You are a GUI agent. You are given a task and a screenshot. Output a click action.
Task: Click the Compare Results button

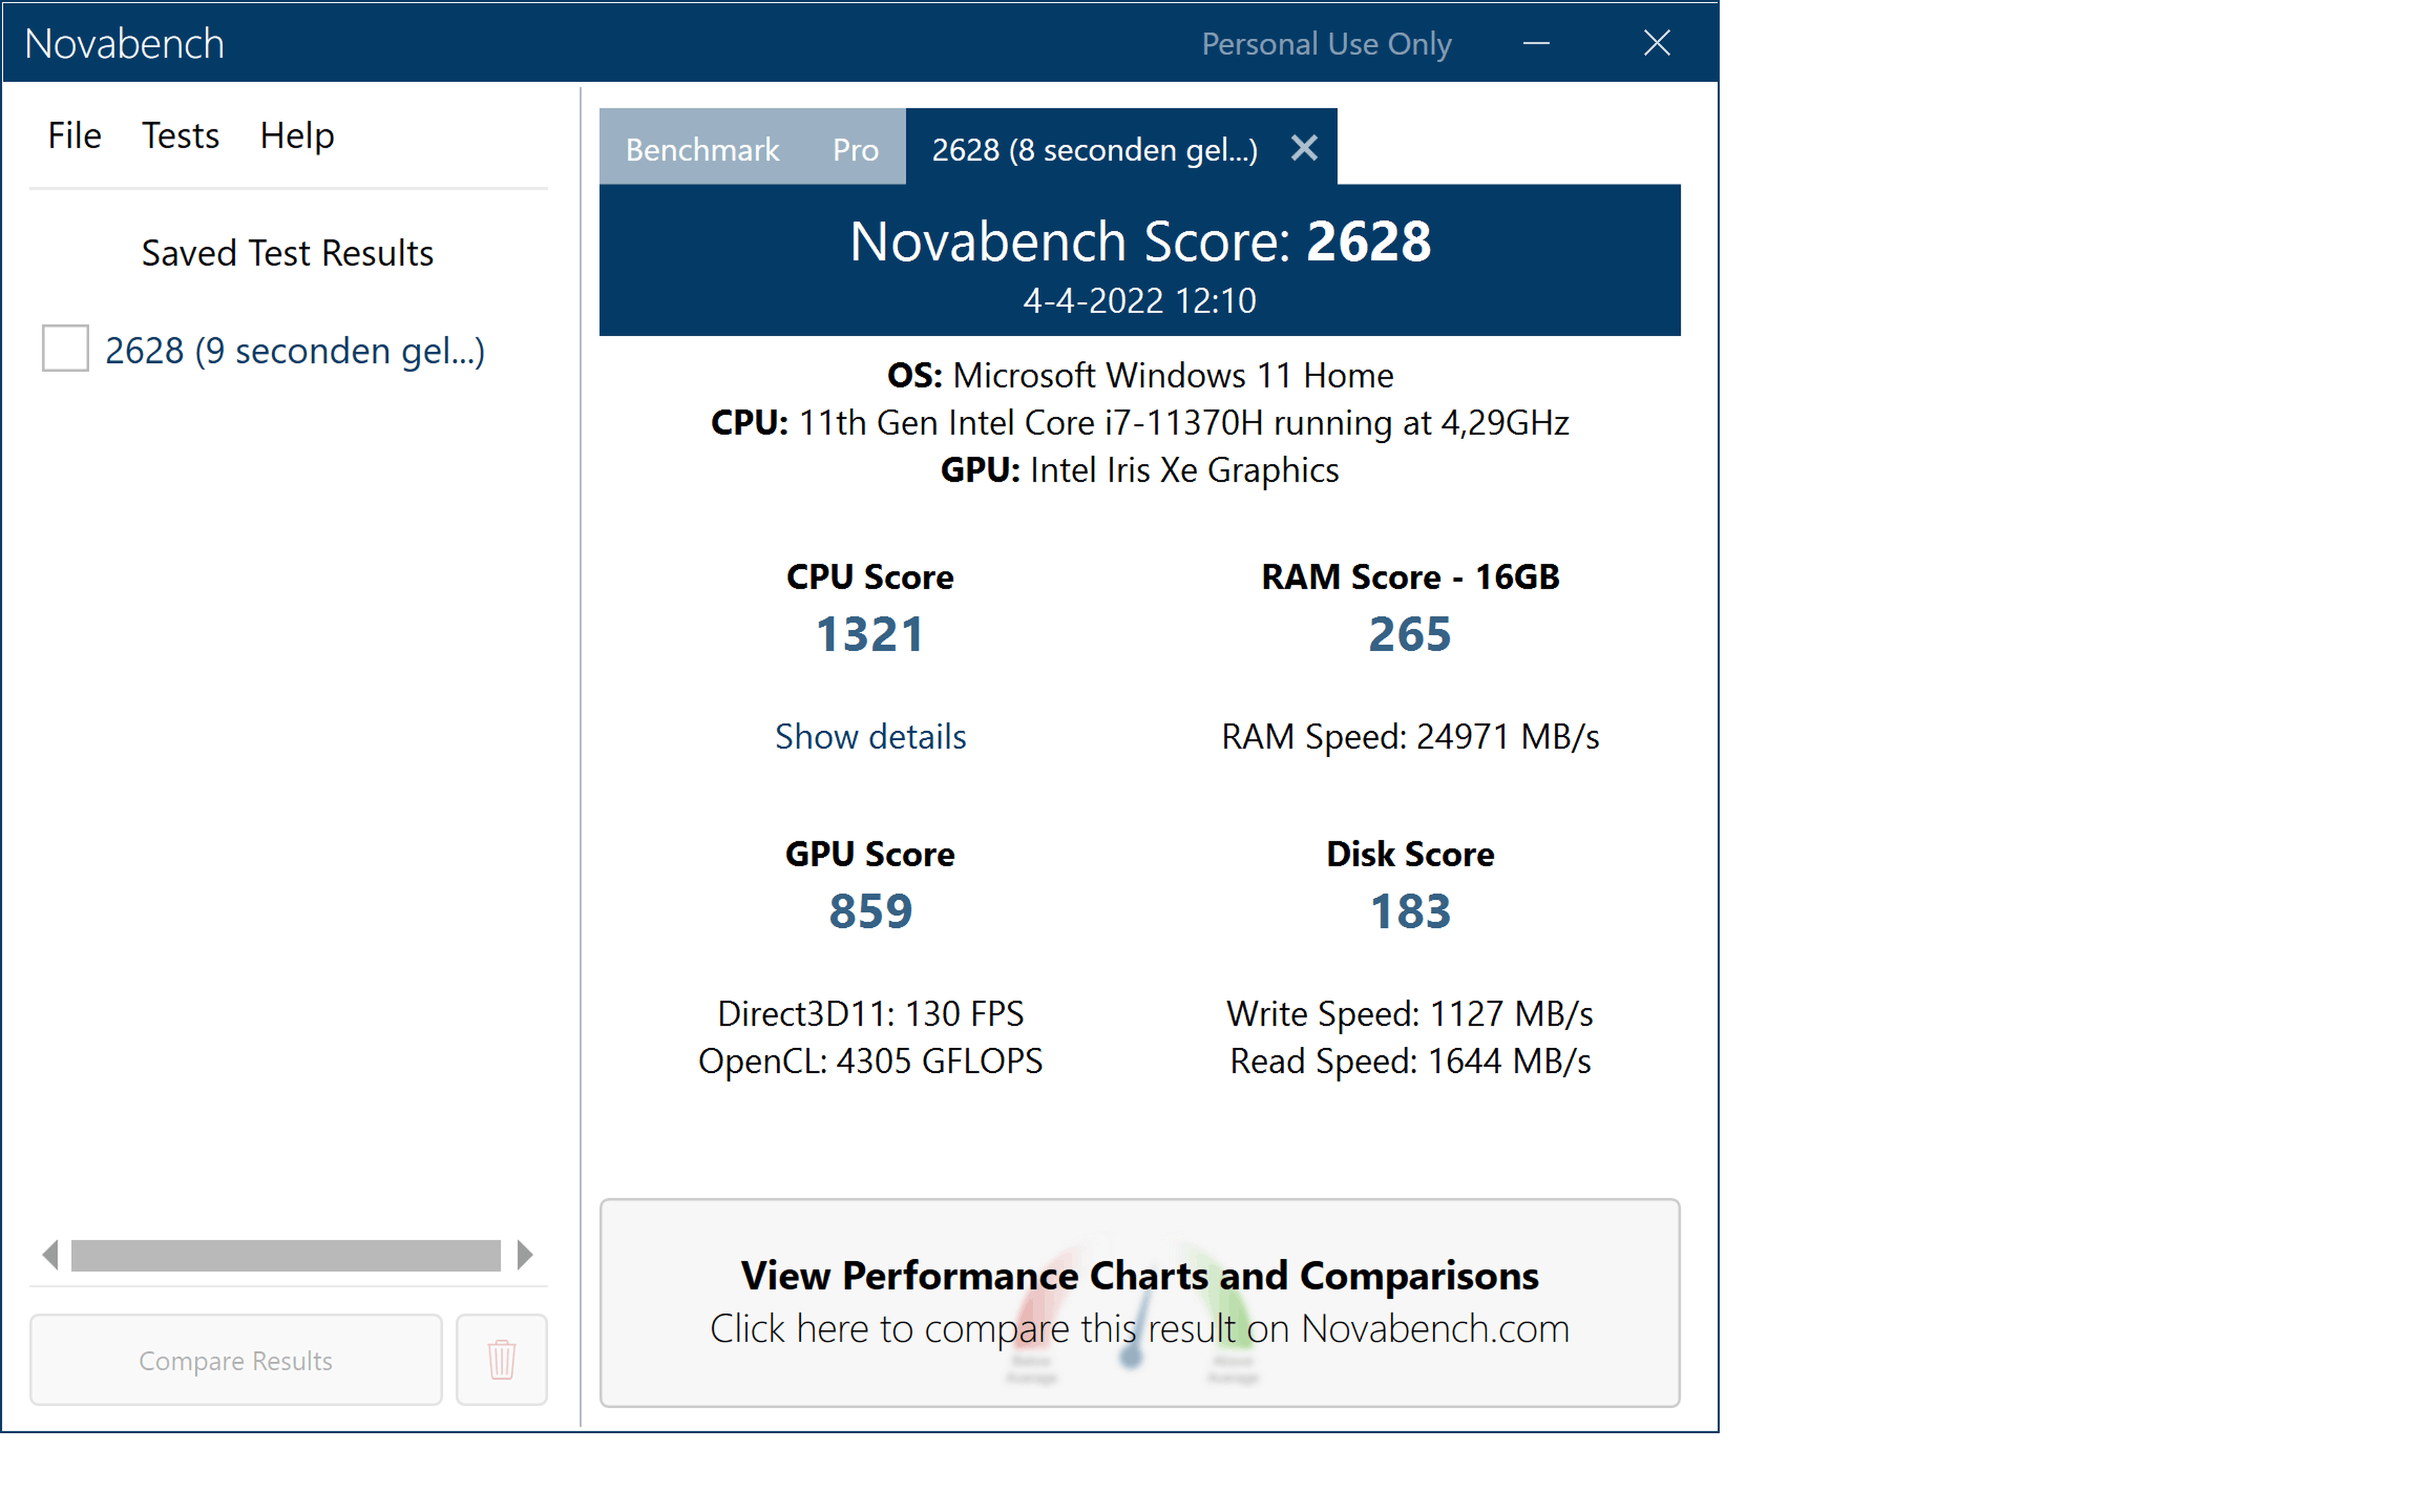coord(236,1360)
